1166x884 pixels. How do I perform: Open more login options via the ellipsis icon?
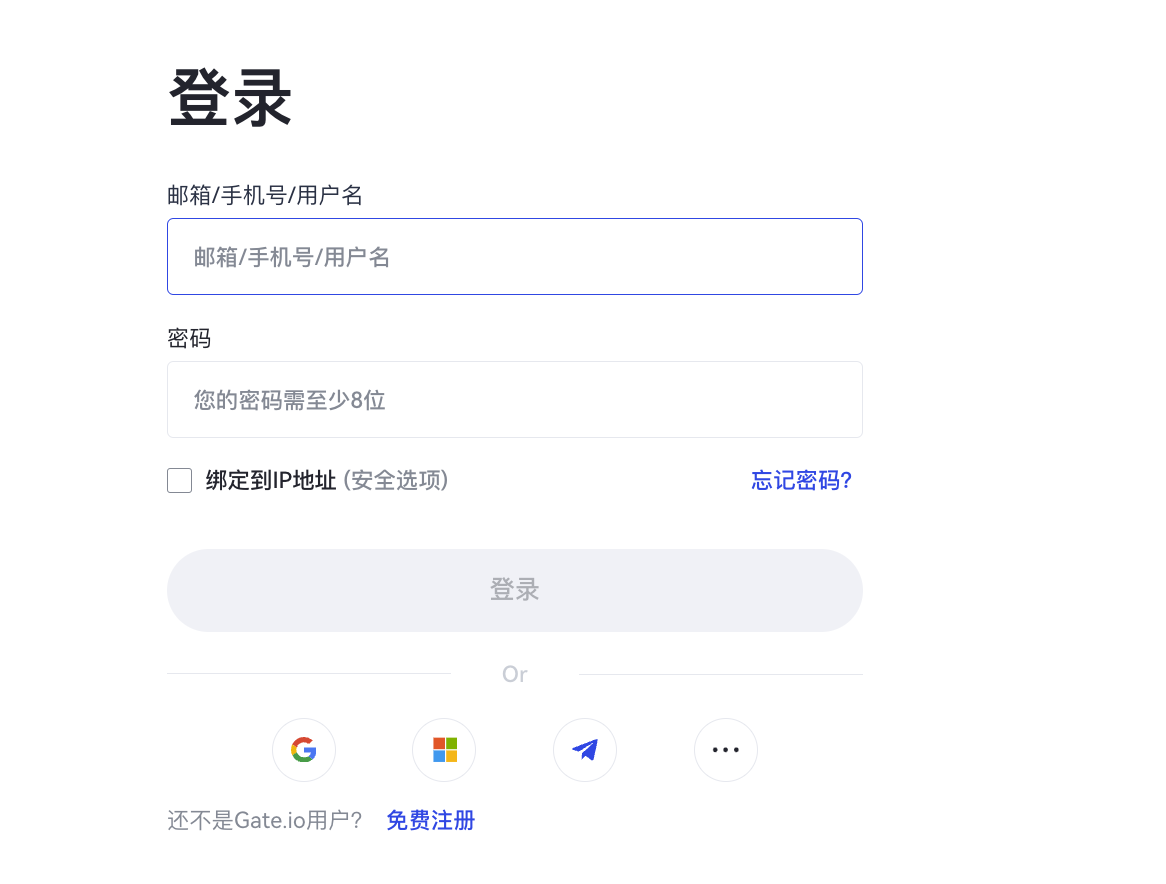[x=725, y=750]
